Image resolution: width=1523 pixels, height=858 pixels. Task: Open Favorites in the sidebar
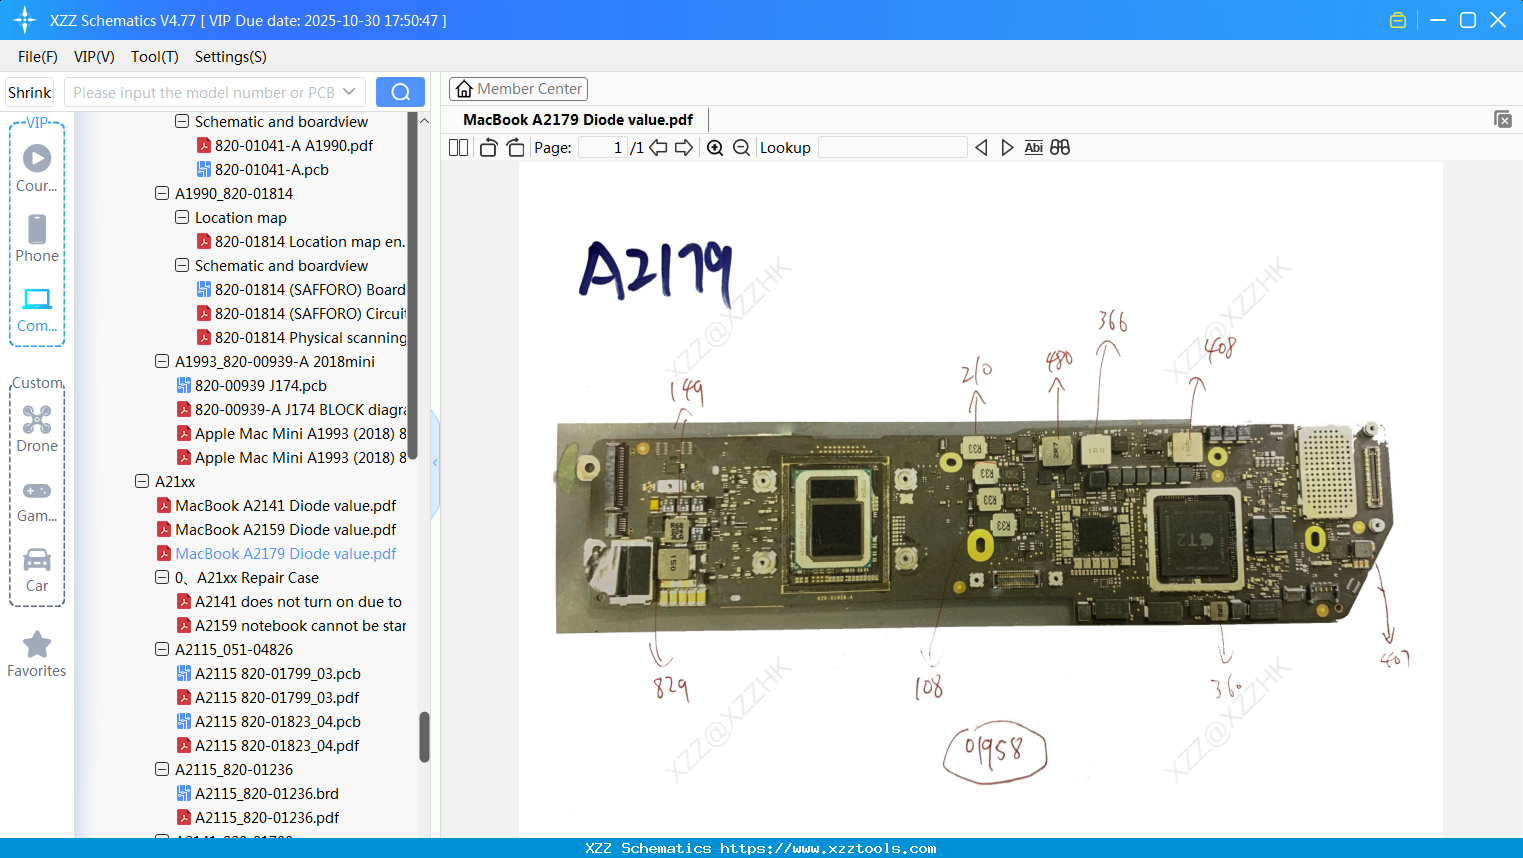pyautogui.click(x=37, y=654)
